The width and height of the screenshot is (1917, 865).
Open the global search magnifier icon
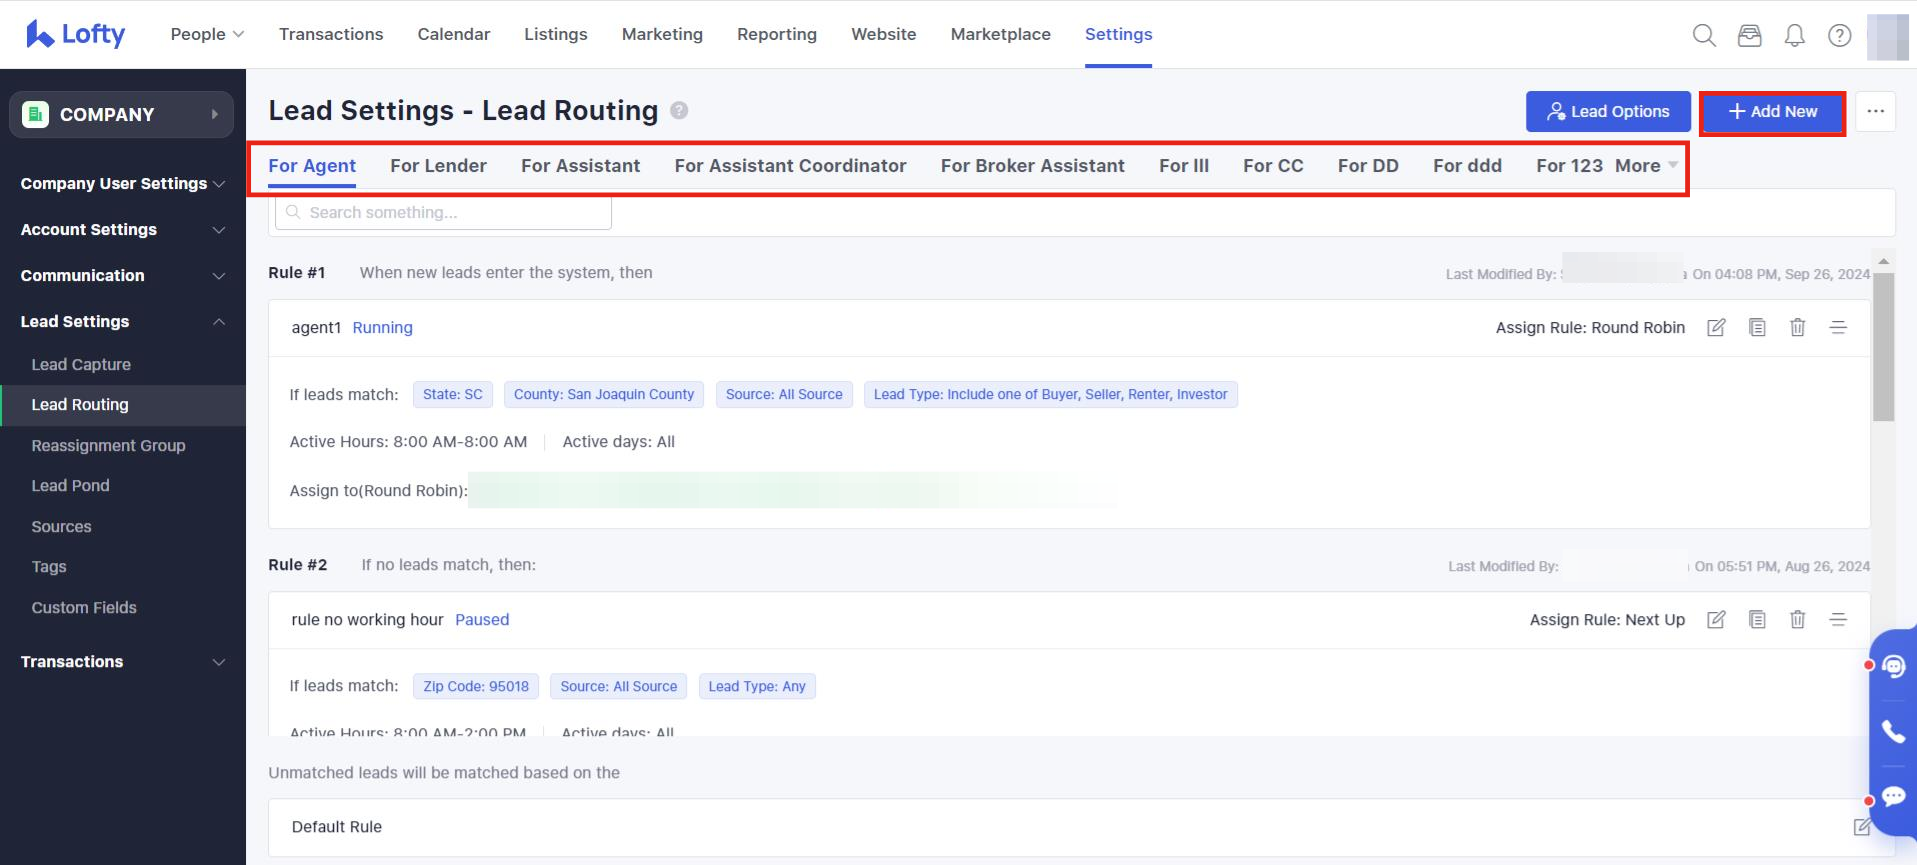(x=1704, y=36)
